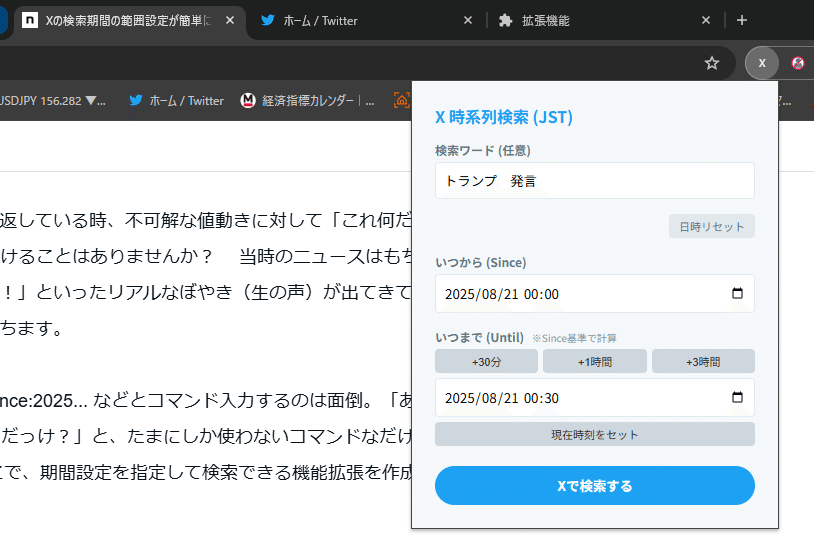The image size is (814, 538).
Task: Open the 経済指標カレンダー bookmark
Action: (307, 101)
